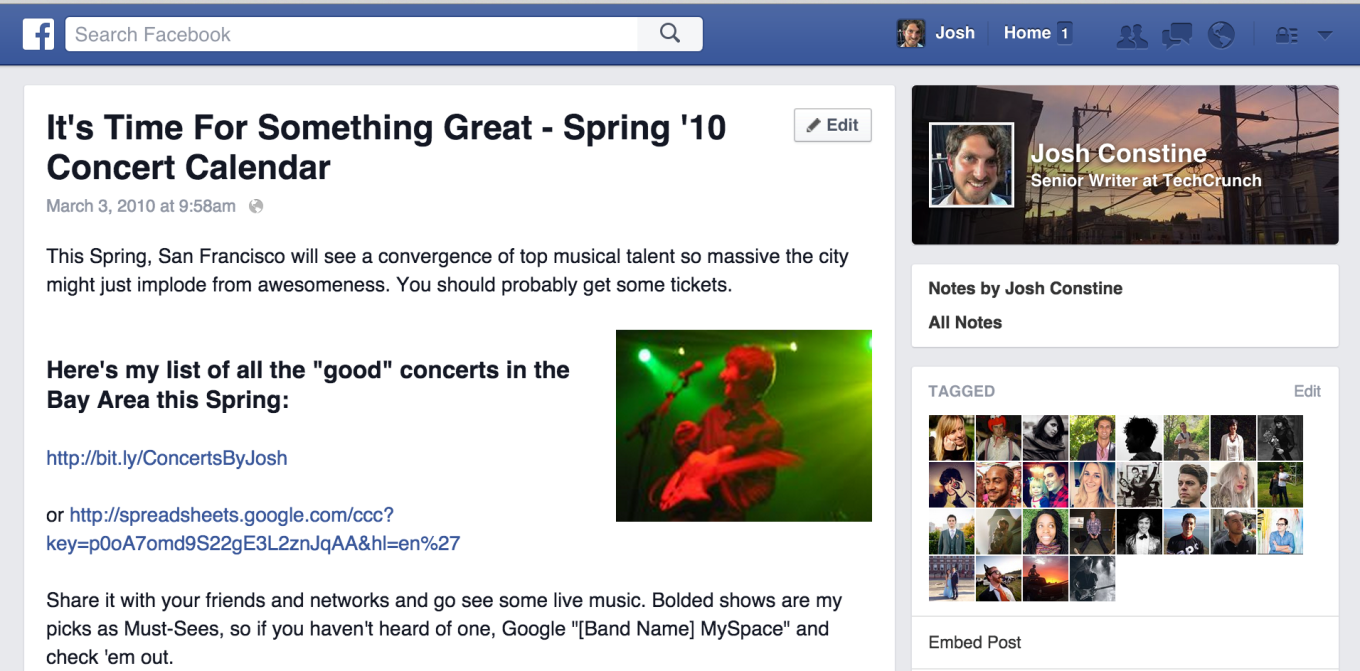The image size is (1360, 671).
Task: Click the public audience globe icon
Action: pyautogui.click(x=256, y=207)
